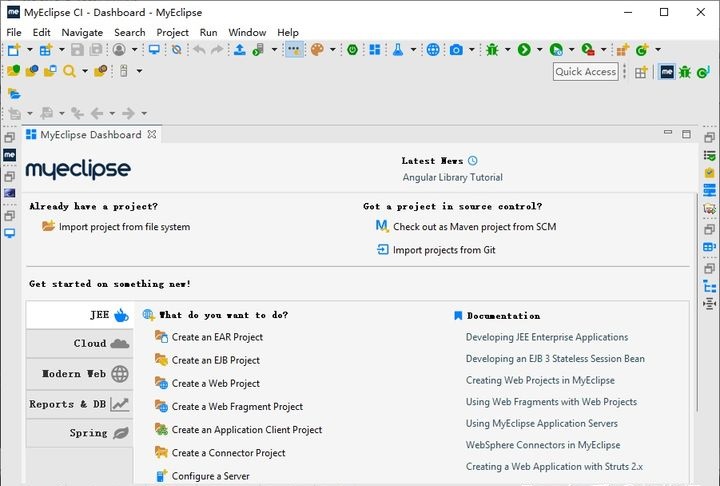Switch to the Debug perspective bug icon
The height and width of the screenshot is (486, 720).
click(685, 72)
